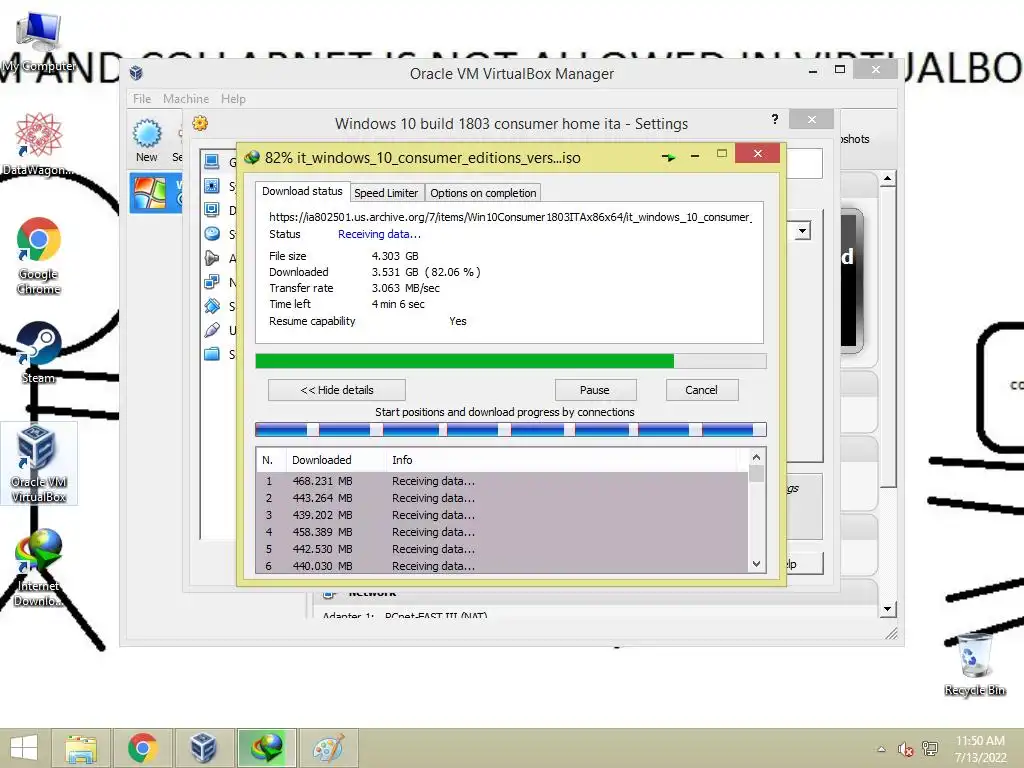Select connection row 3 with 439.202 MB
This screenshot has width=1024, height=768.
[503, 515]
